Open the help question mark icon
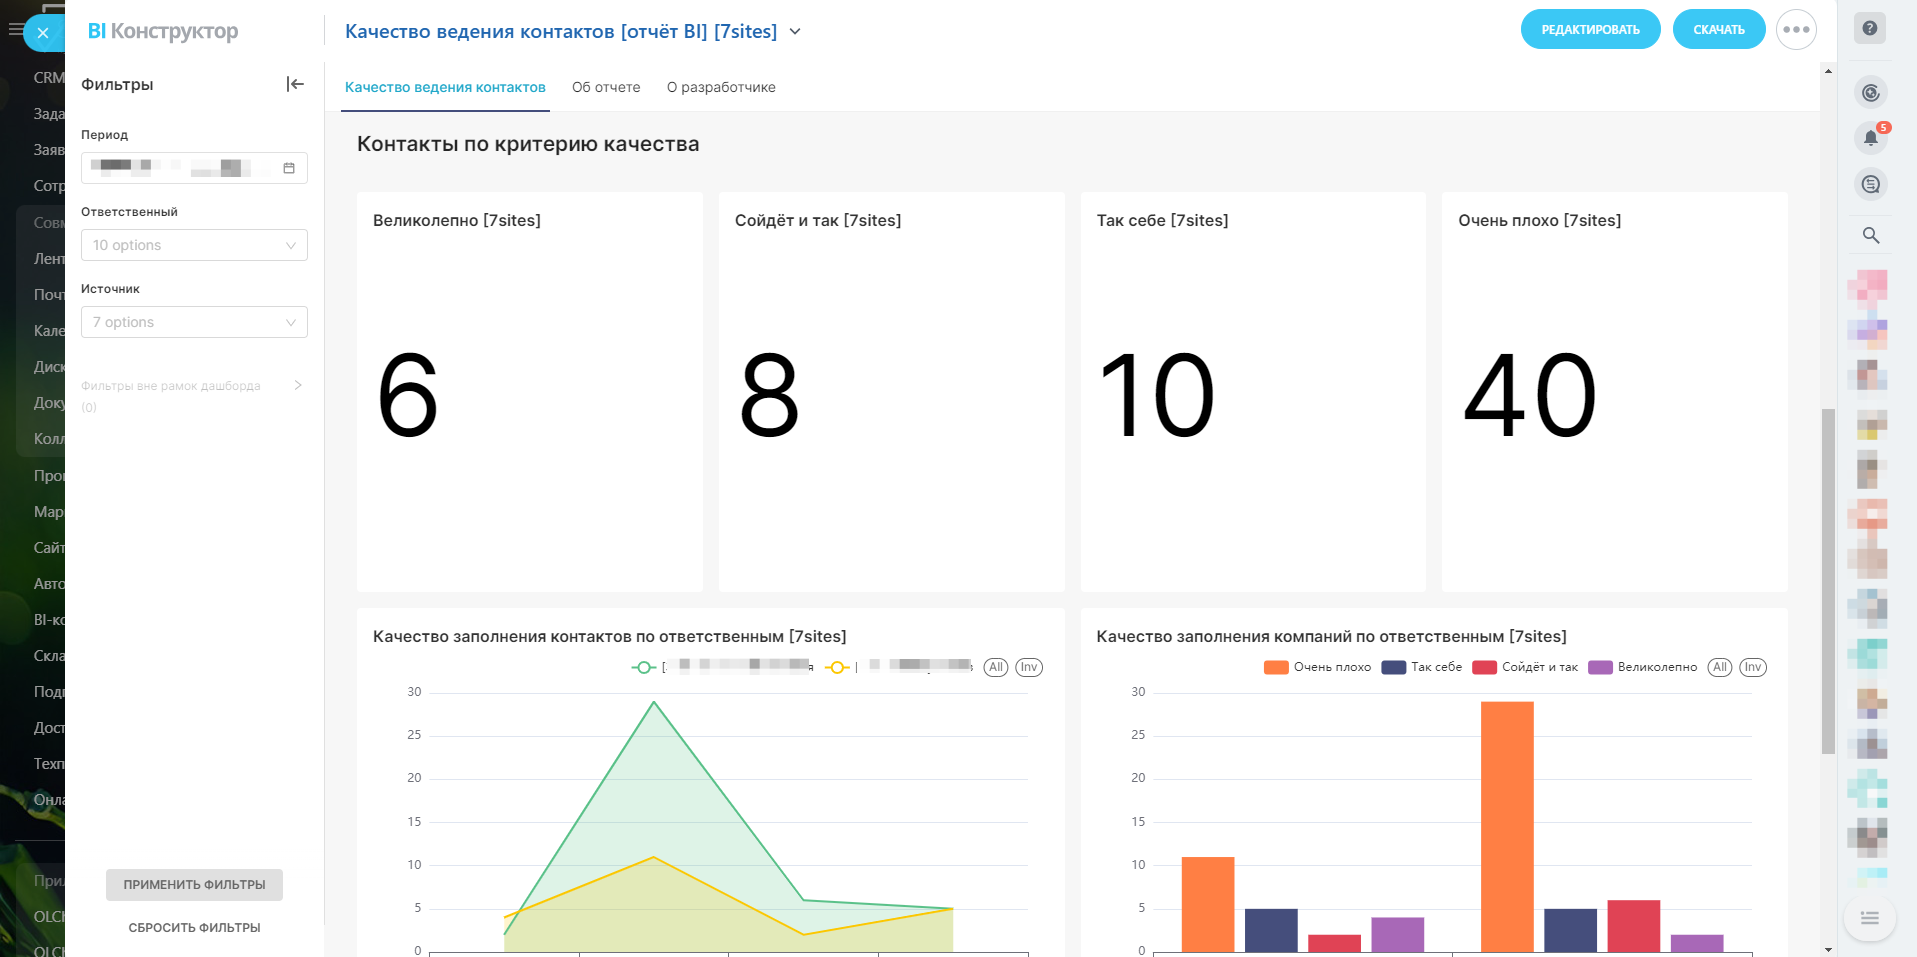1917x957 pixels. coord(1870,29)
